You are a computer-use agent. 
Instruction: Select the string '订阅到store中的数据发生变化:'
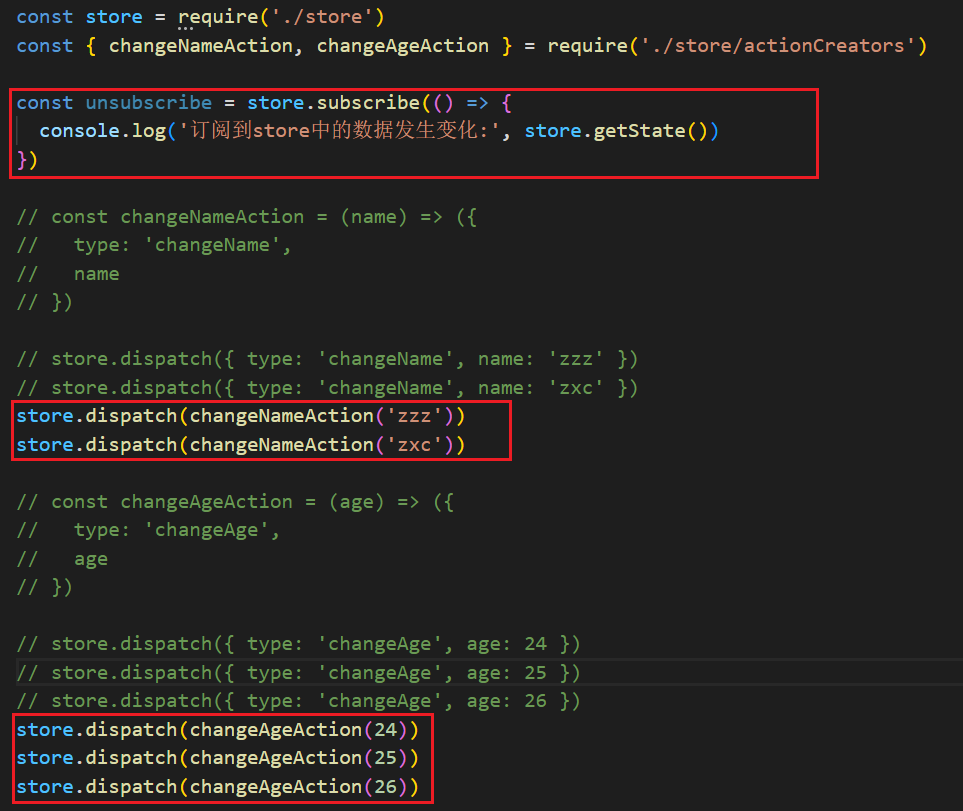pyautogui.click(x=340, y=131)
